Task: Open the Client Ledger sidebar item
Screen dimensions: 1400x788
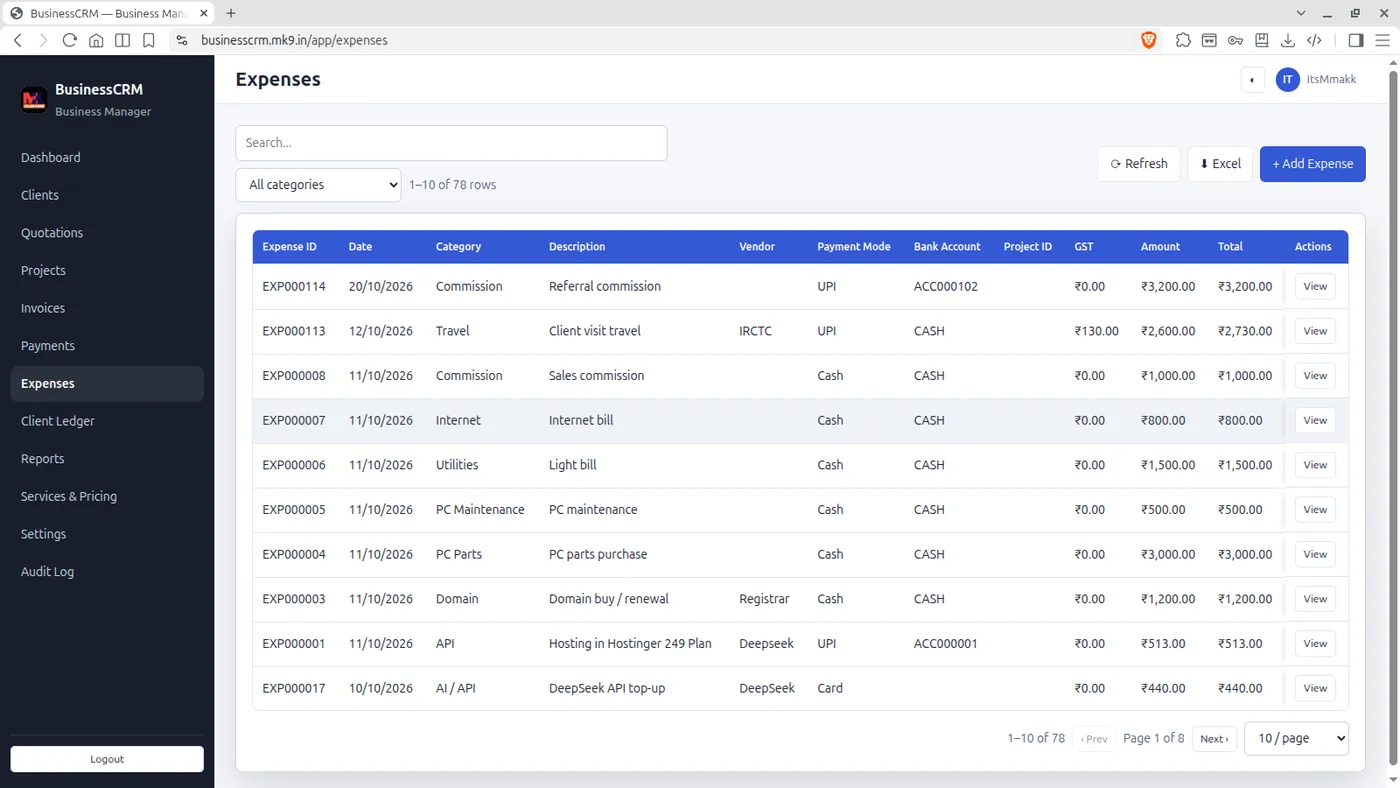Action: tap(107, 421)
